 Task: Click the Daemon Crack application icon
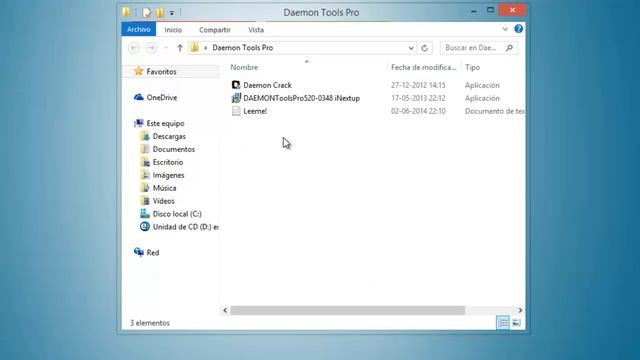click(236, 85)
